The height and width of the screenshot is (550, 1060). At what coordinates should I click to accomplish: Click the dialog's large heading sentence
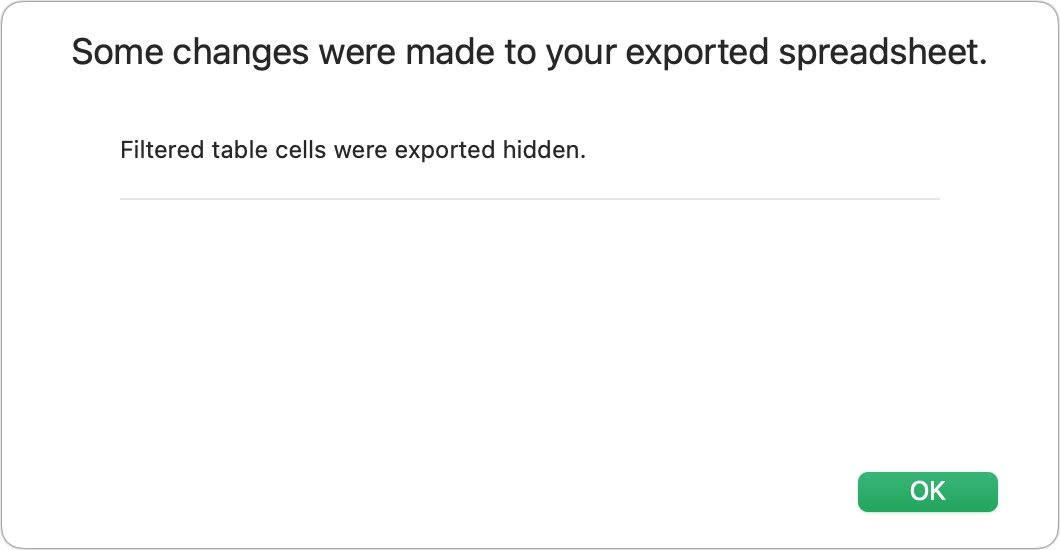(x=529, y=52)
